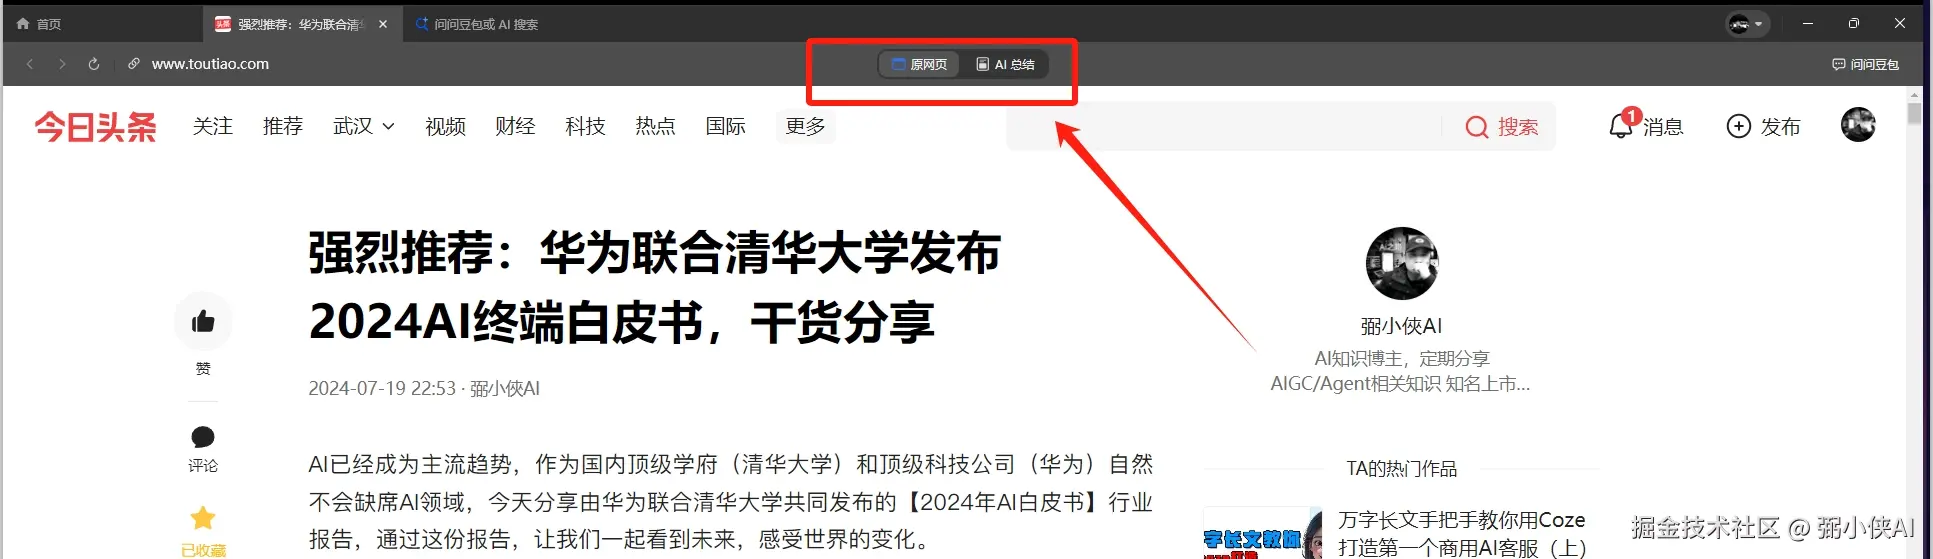This screenshot has width=1933, height=559.
Task: Open the 首页 home tab
Action: [39, 24]
